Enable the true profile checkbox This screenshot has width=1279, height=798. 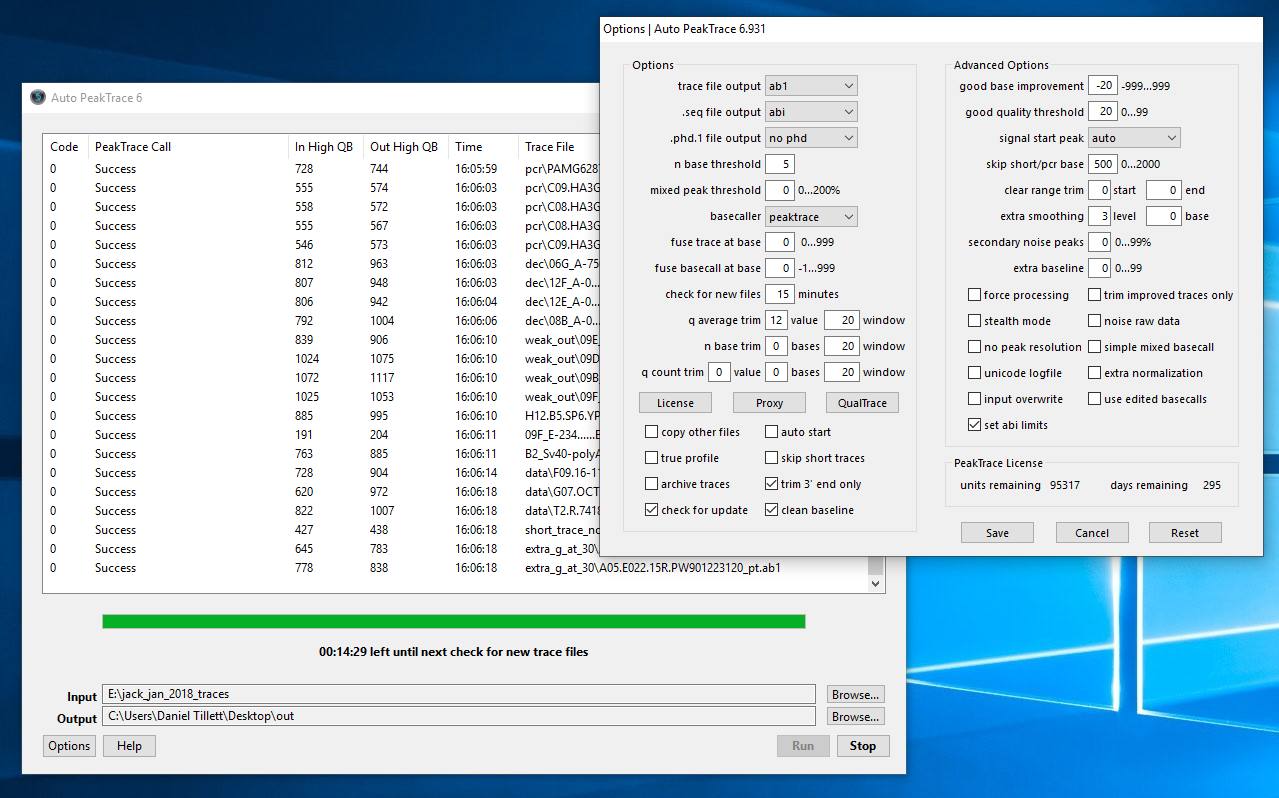click(652, 458)
